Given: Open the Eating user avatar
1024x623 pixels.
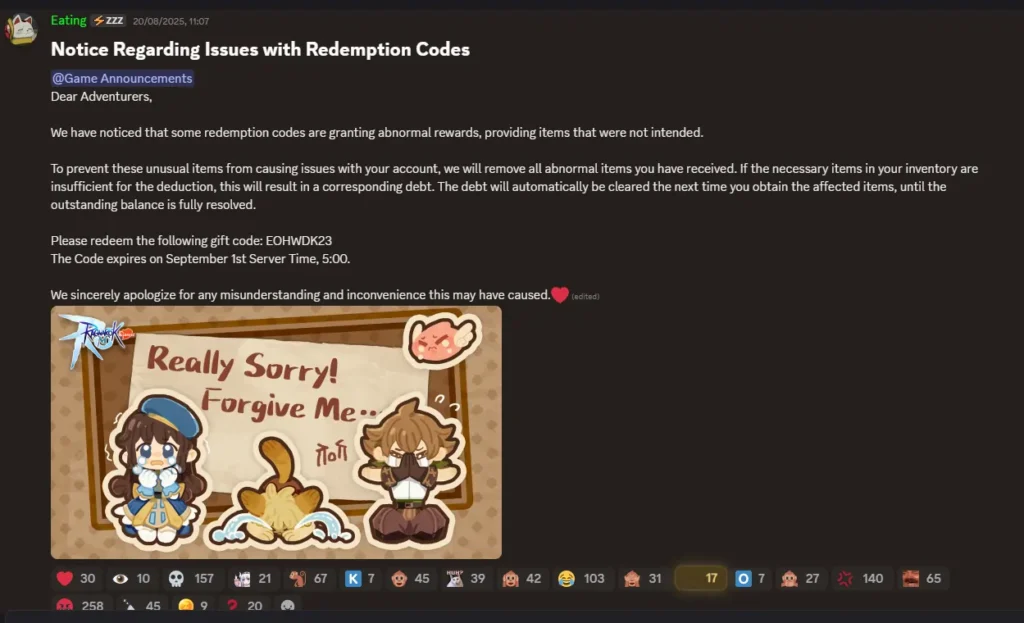Looking at the screenshot, I should (21, 29).
